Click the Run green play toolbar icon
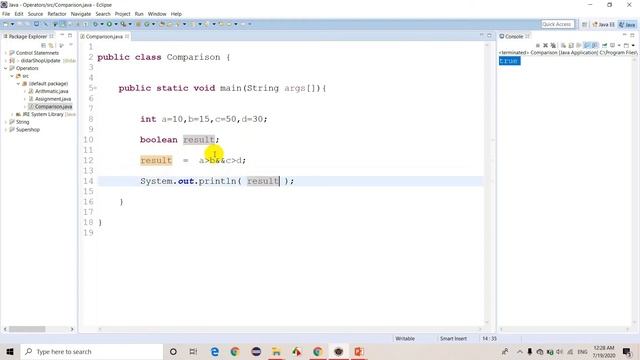 [x=109, y=24]
